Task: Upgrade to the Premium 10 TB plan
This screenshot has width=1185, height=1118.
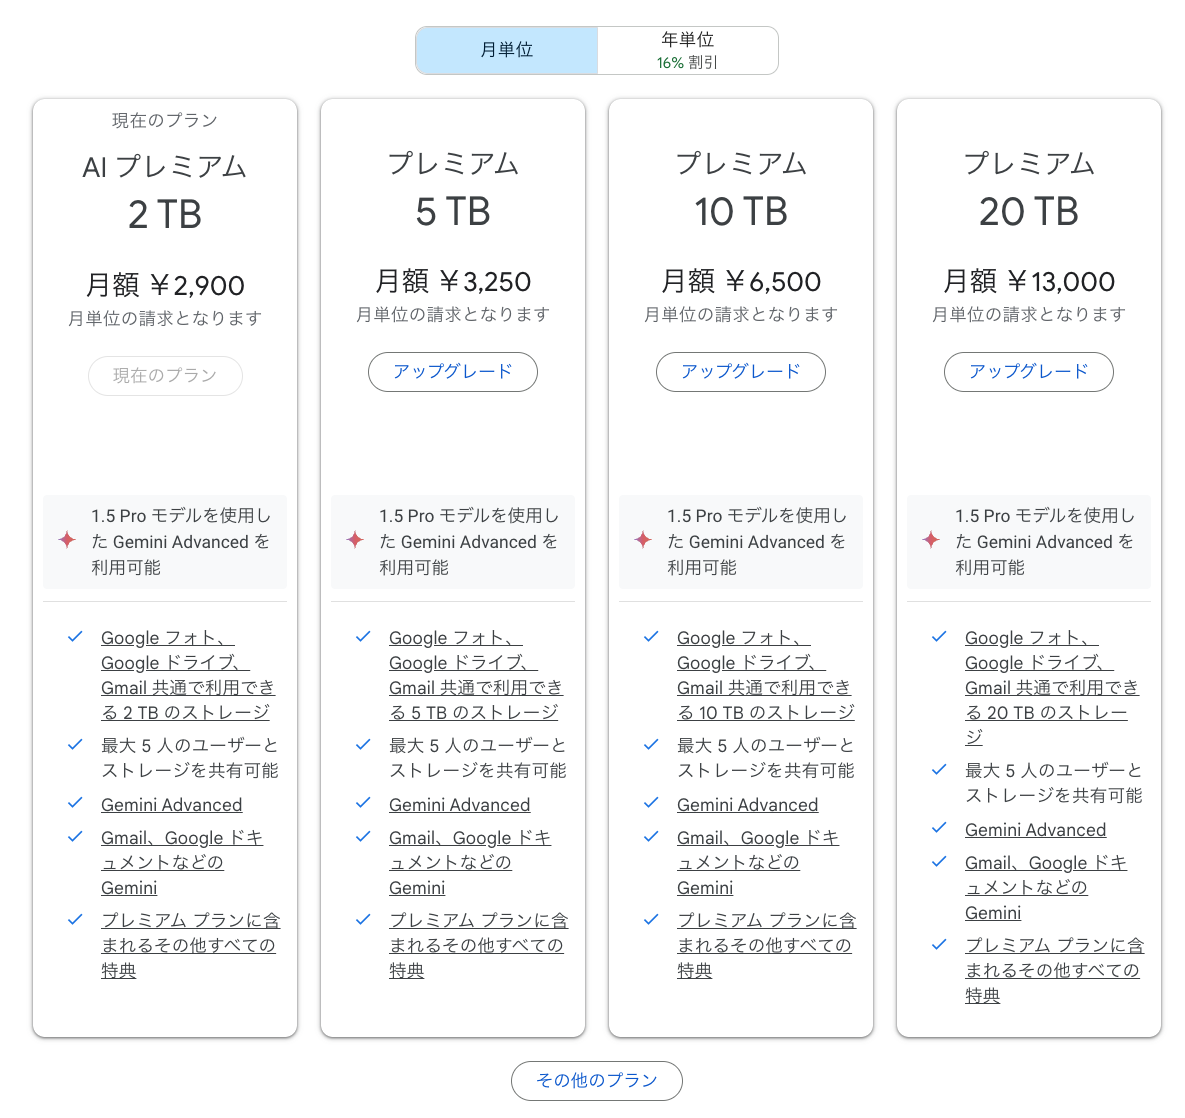Action: click(741, 372)
